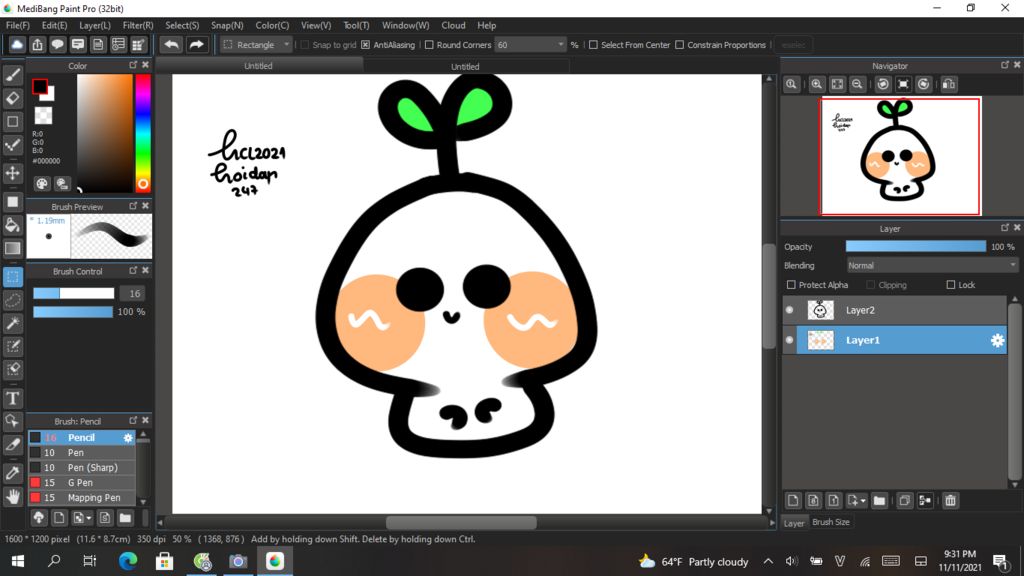Open the Blending mode dropdown
The width and height of the screenshot is (1024, 576).
[x=932, y=266]
